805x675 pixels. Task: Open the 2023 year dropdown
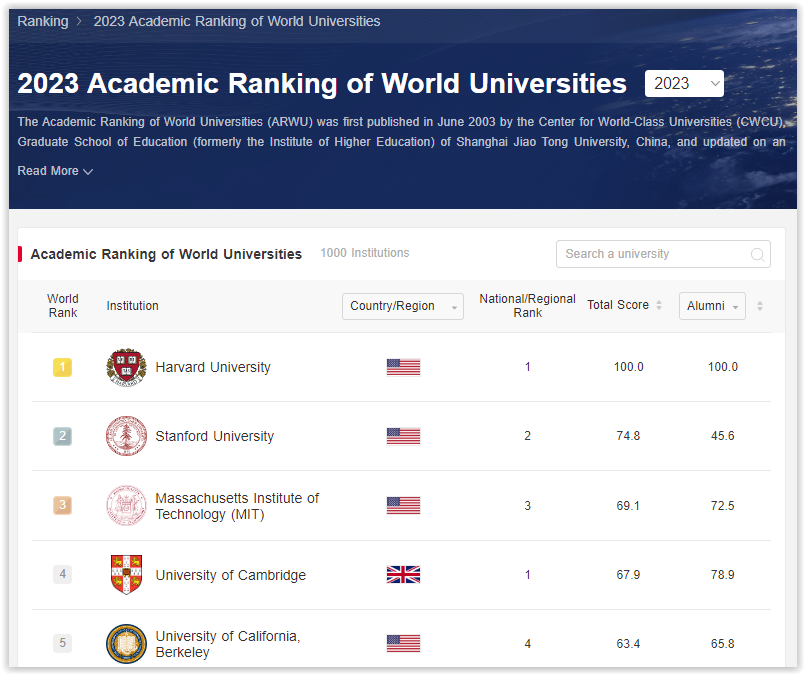click(685, 84)
